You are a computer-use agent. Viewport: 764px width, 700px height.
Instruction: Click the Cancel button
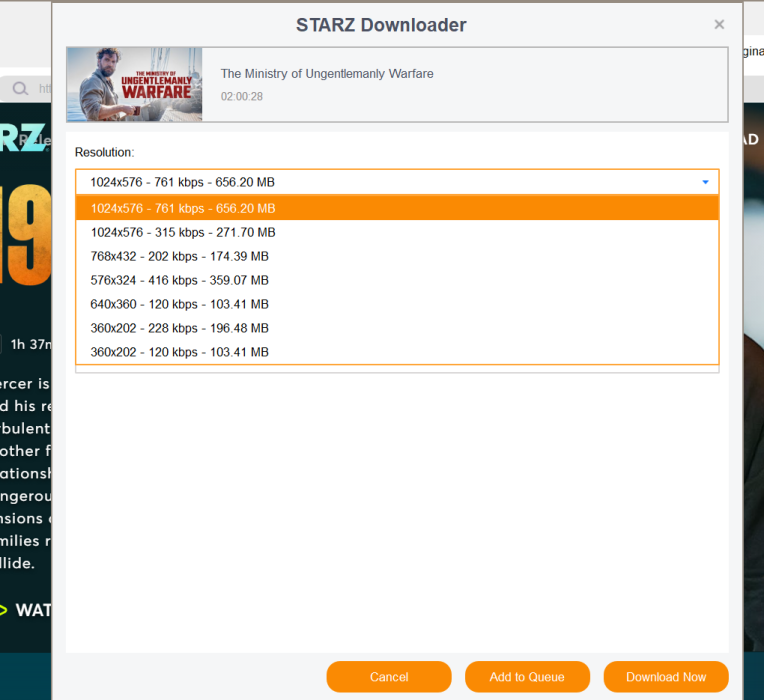coord(389,677)
